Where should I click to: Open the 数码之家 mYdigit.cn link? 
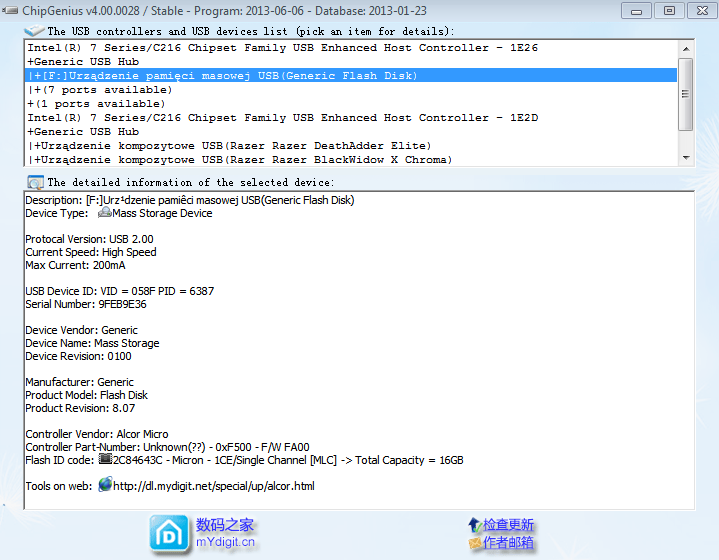click(225, 533)
